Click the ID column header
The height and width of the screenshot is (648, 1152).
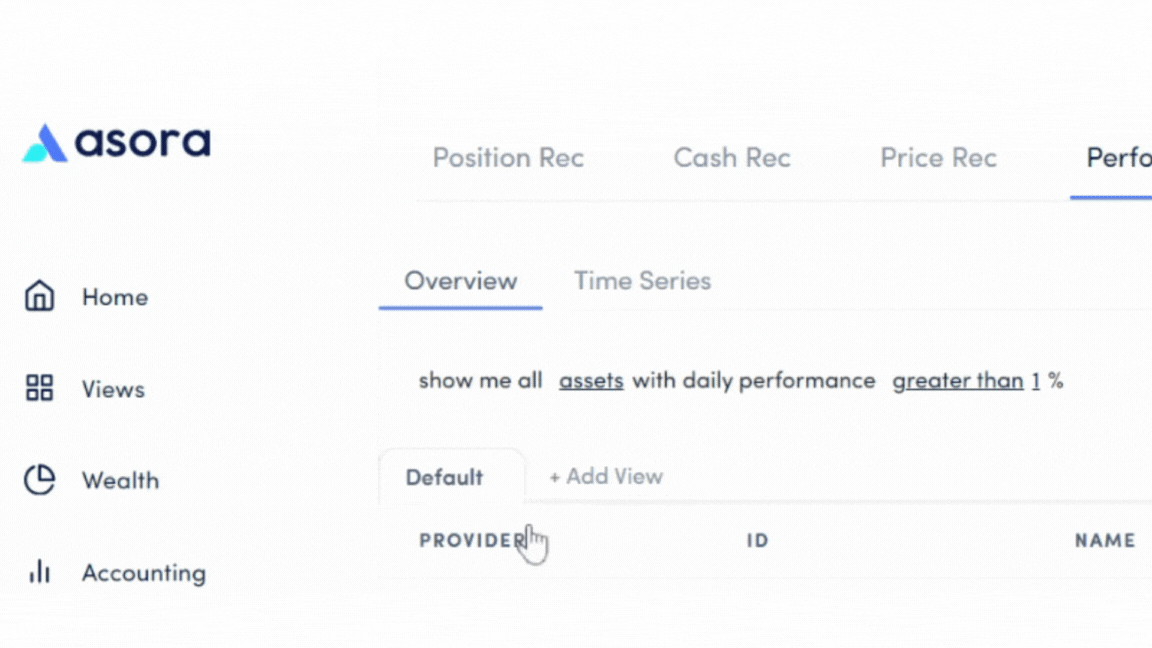click(757, 540)
